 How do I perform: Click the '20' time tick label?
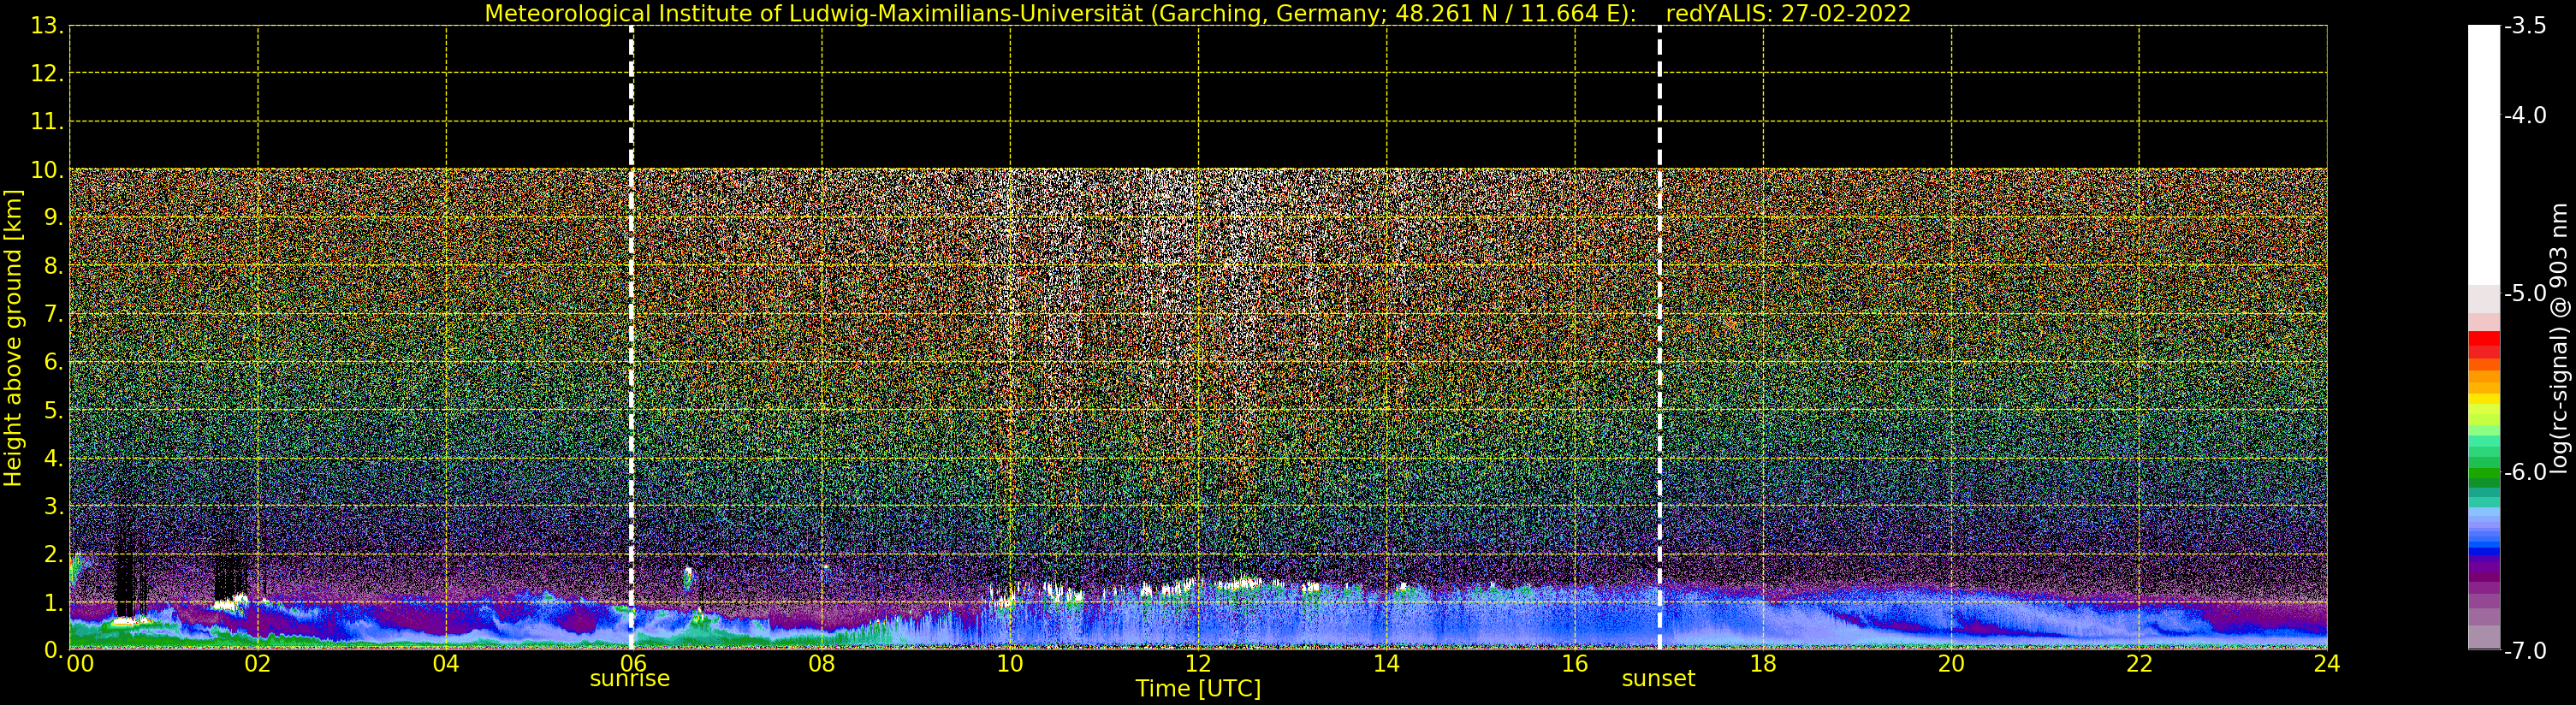click(x=1951, y=663)
